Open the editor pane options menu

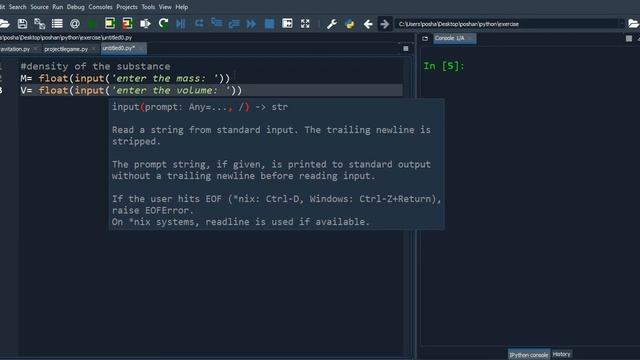(406, 49)
